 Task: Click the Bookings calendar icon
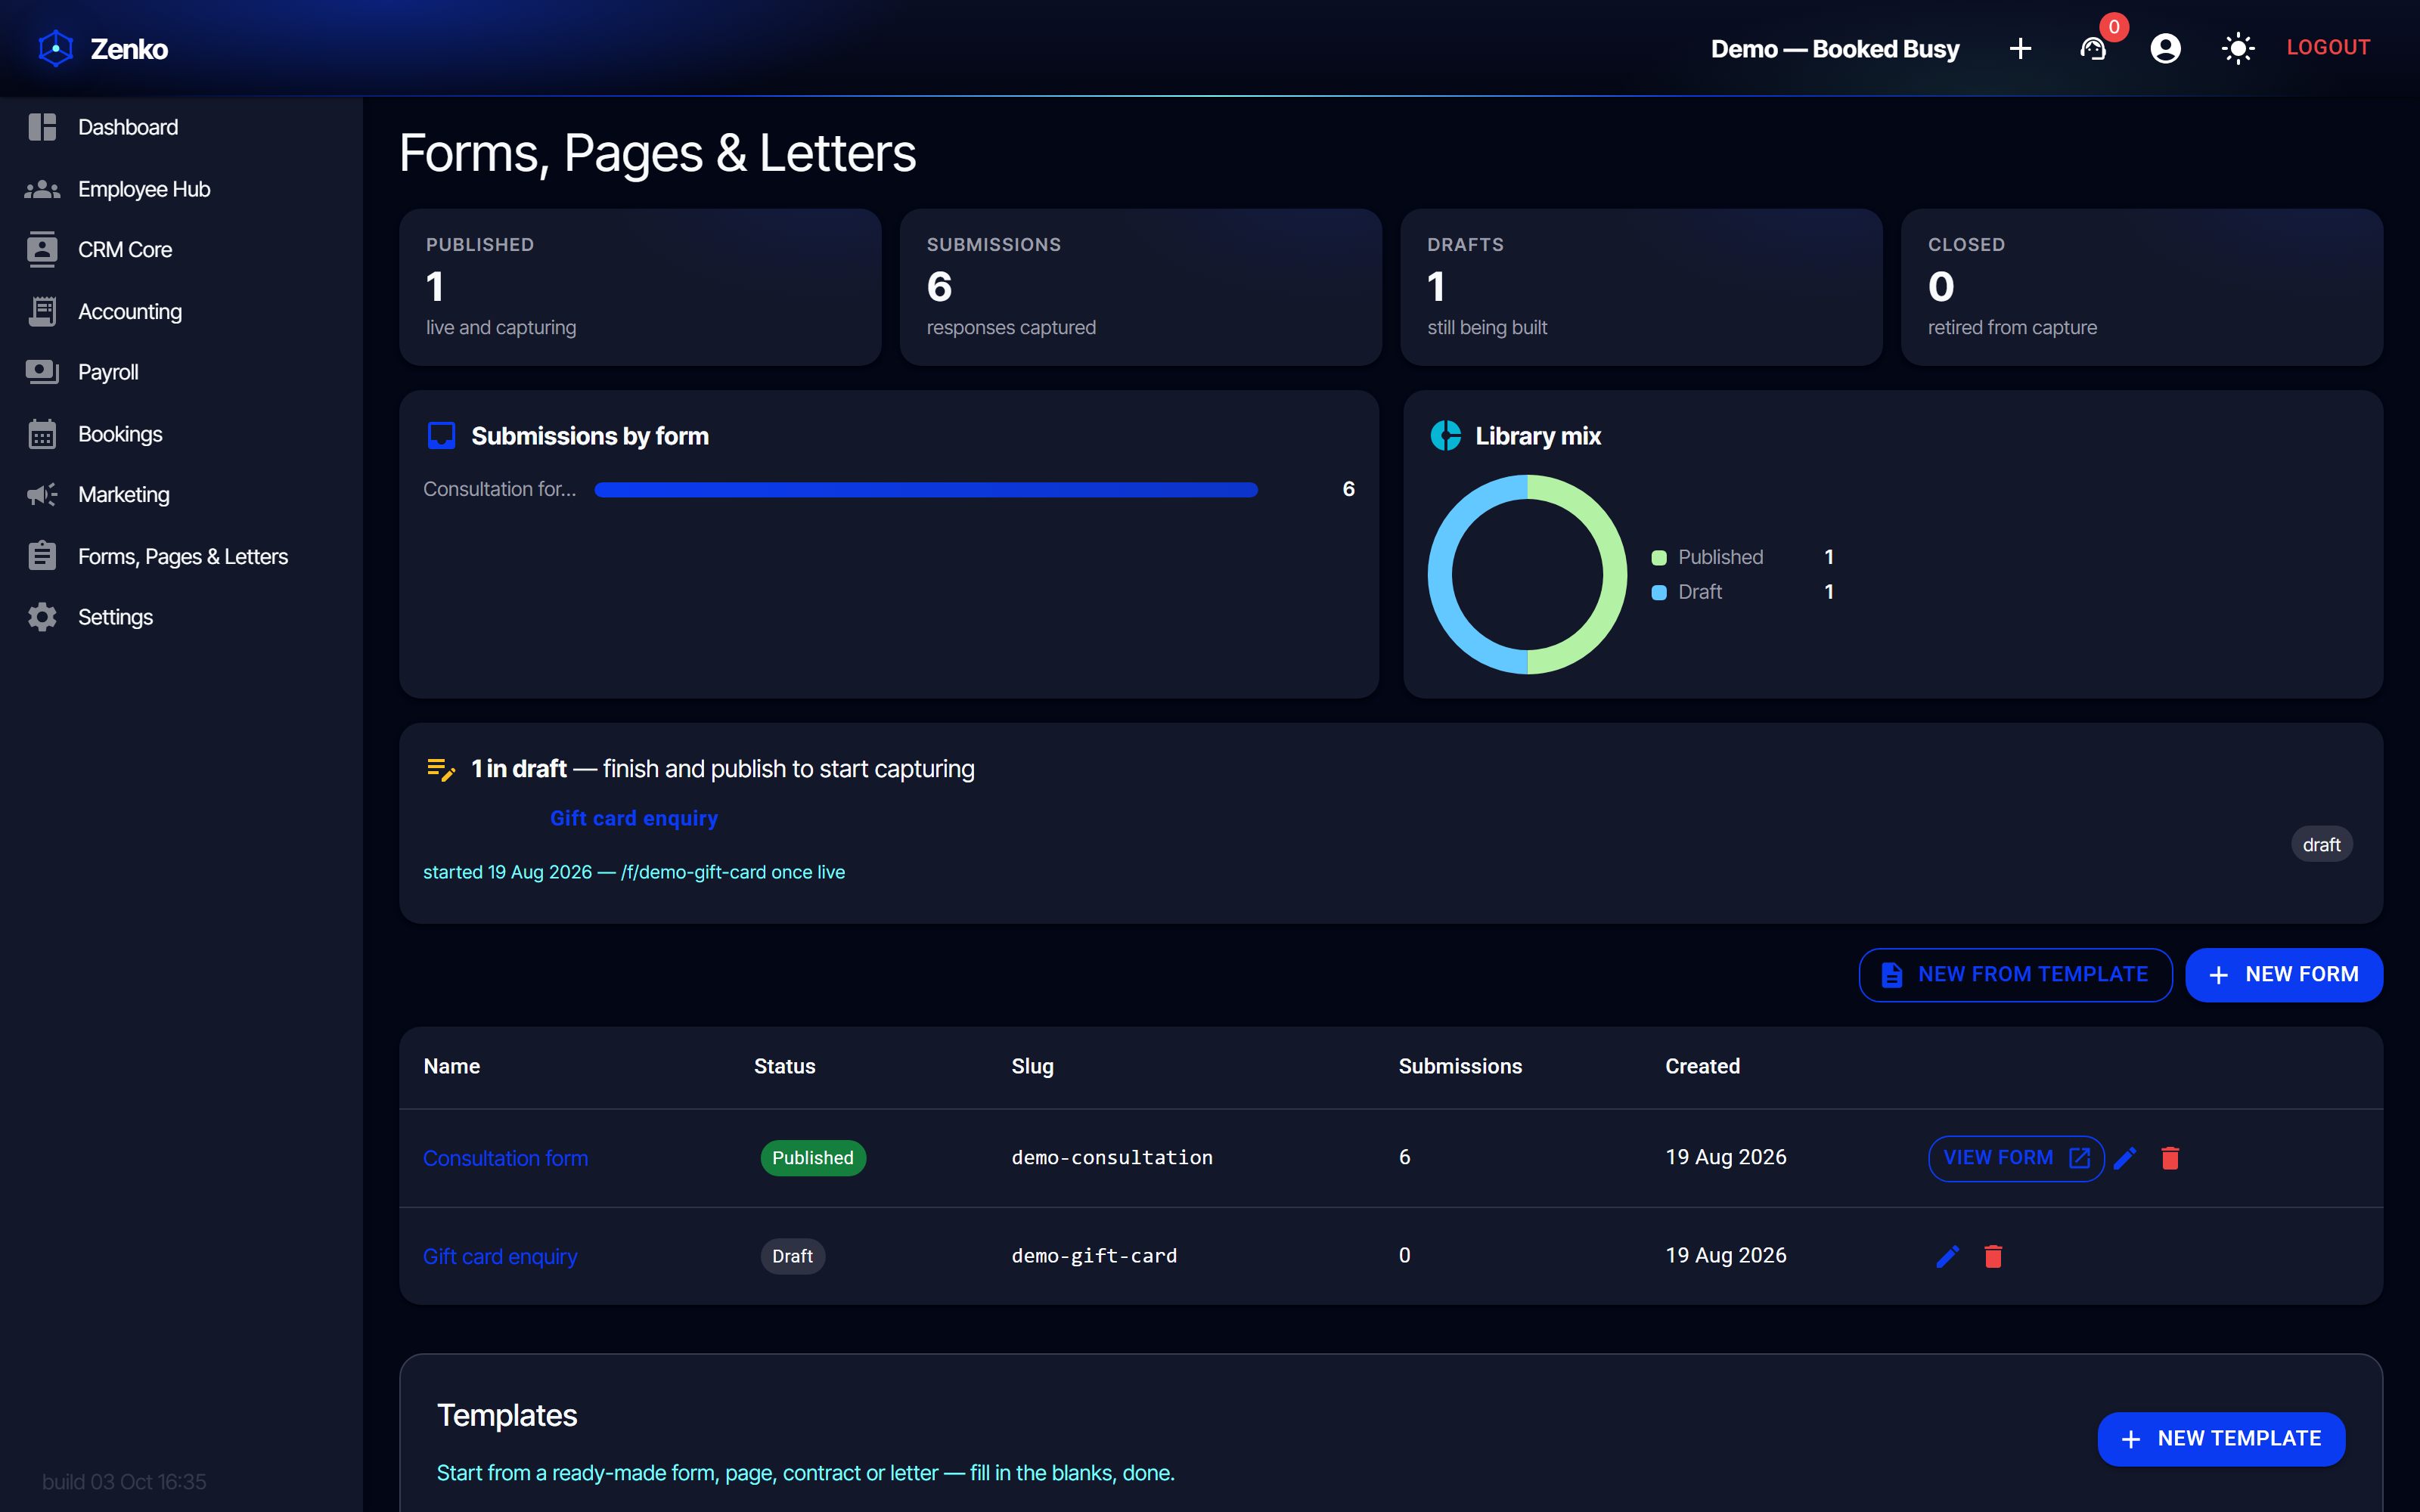point(42,434)
